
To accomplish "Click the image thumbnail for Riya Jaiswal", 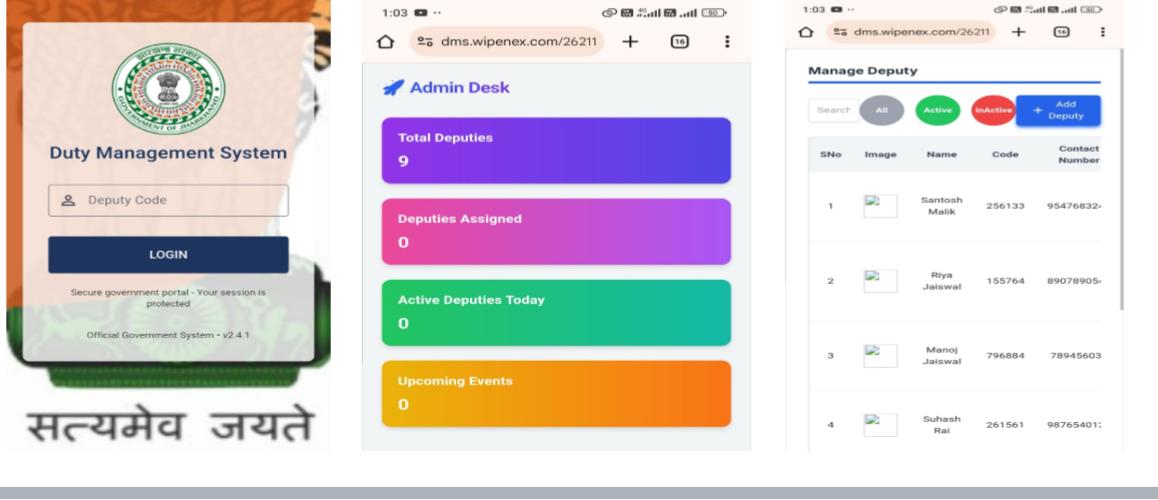I will coord(880,281).
